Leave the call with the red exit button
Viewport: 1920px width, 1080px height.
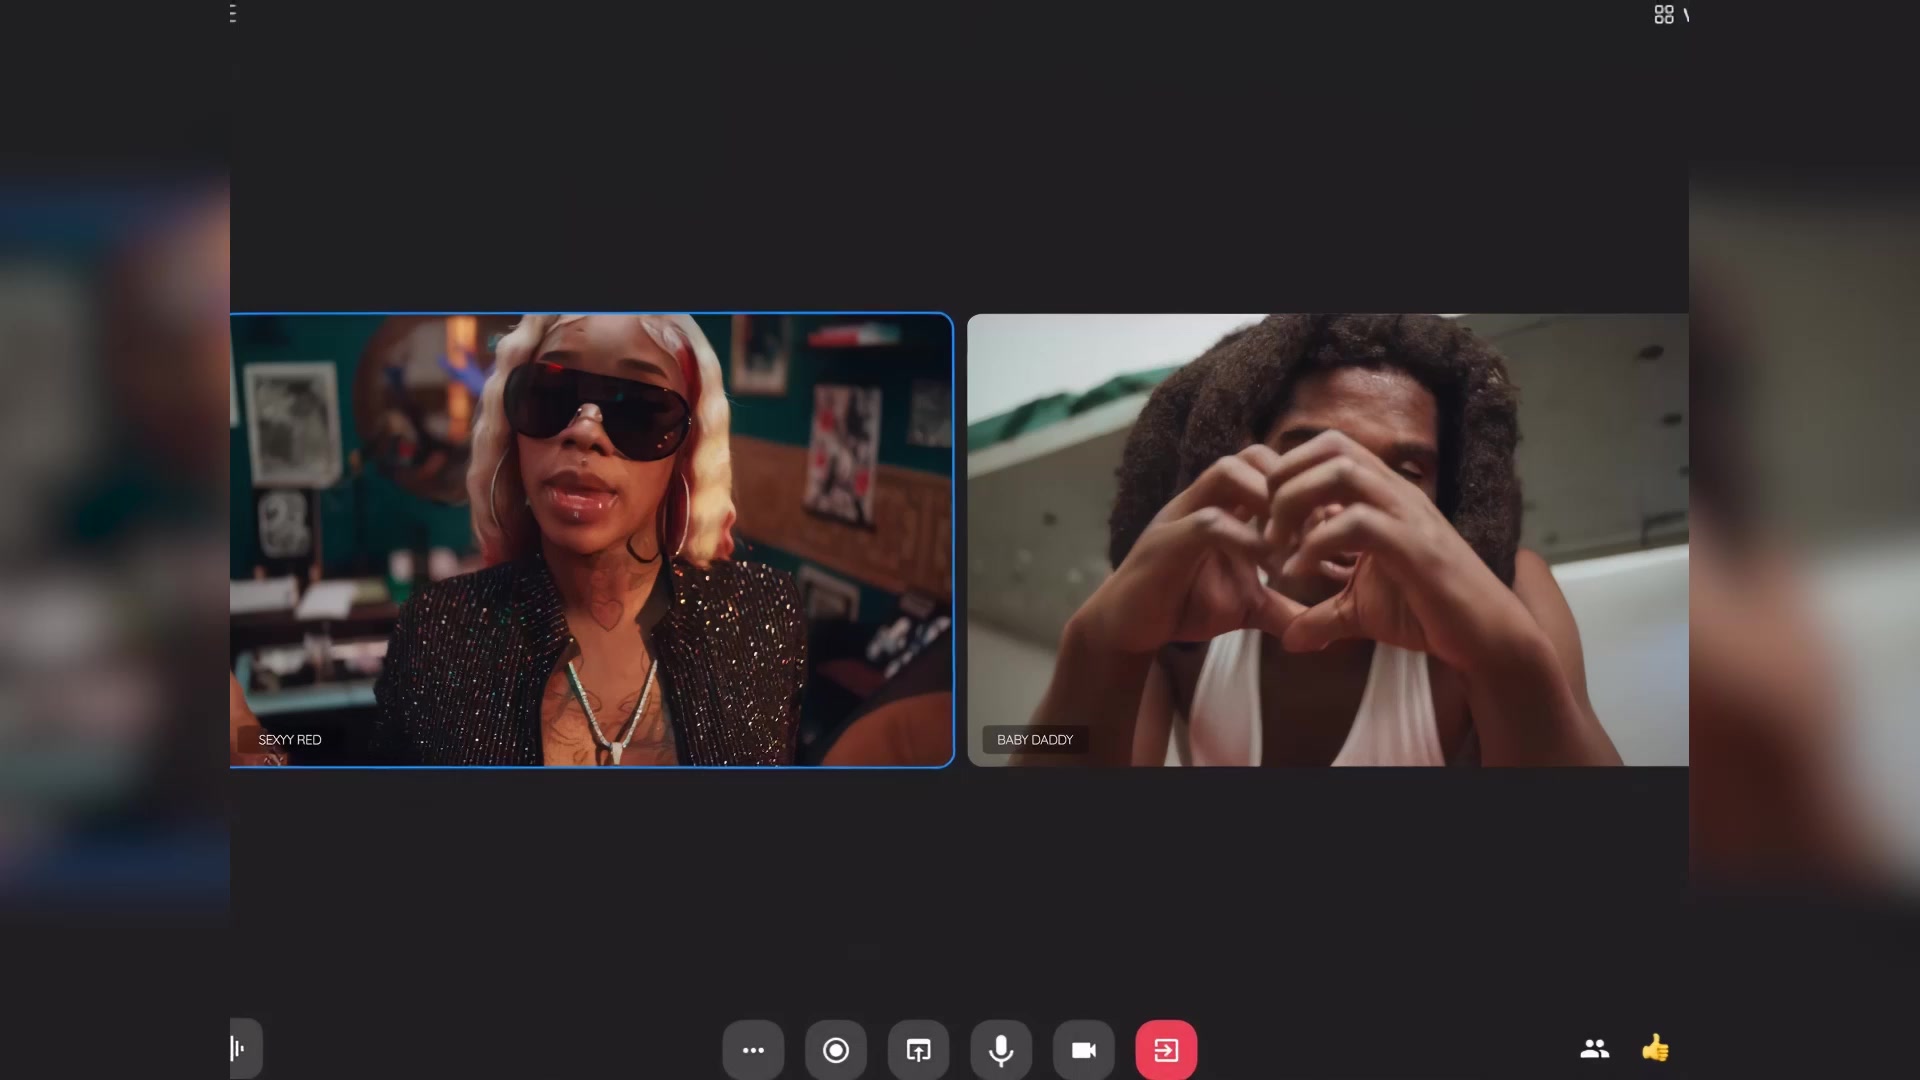click(x=1166, y=1050)
